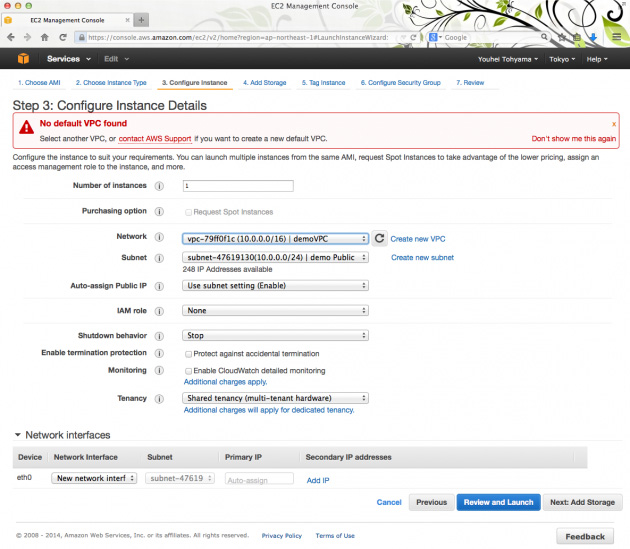Image resolution: width=630 pixels, height=549 pixels.
Task: Close the EC2 Management Console tab
Action: pyautogui.click(x=127, y=20)
